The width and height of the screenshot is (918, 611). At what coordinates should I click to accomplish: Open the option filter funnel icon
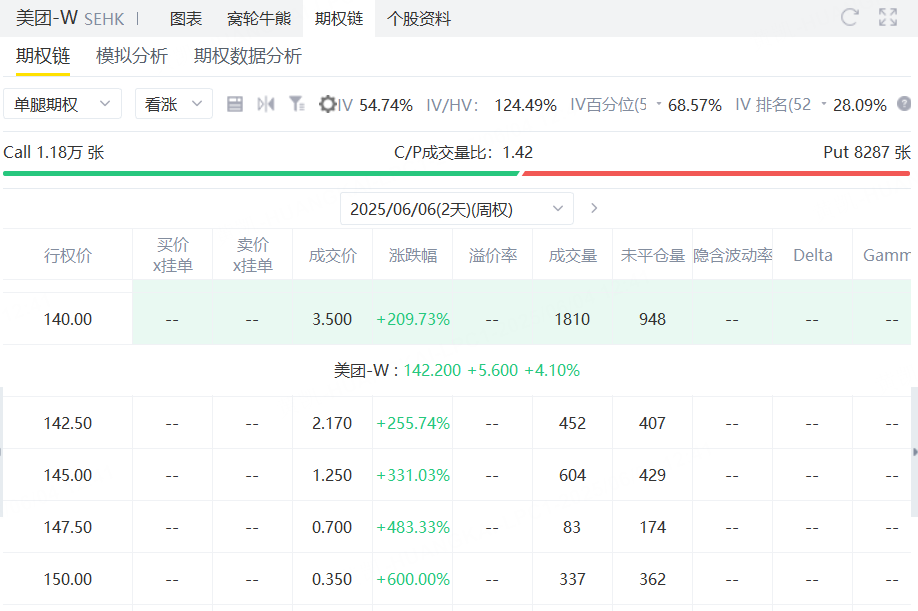(x=297, y=105)
